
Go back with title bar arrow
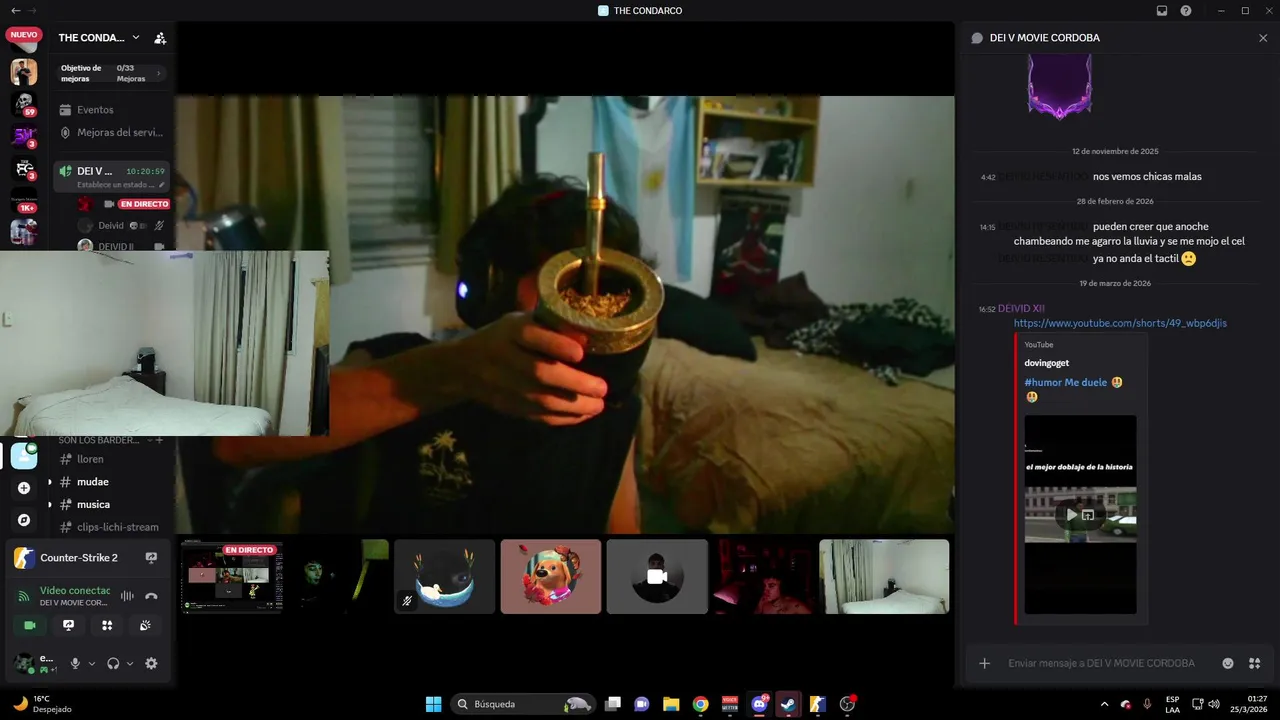point(15,11)
